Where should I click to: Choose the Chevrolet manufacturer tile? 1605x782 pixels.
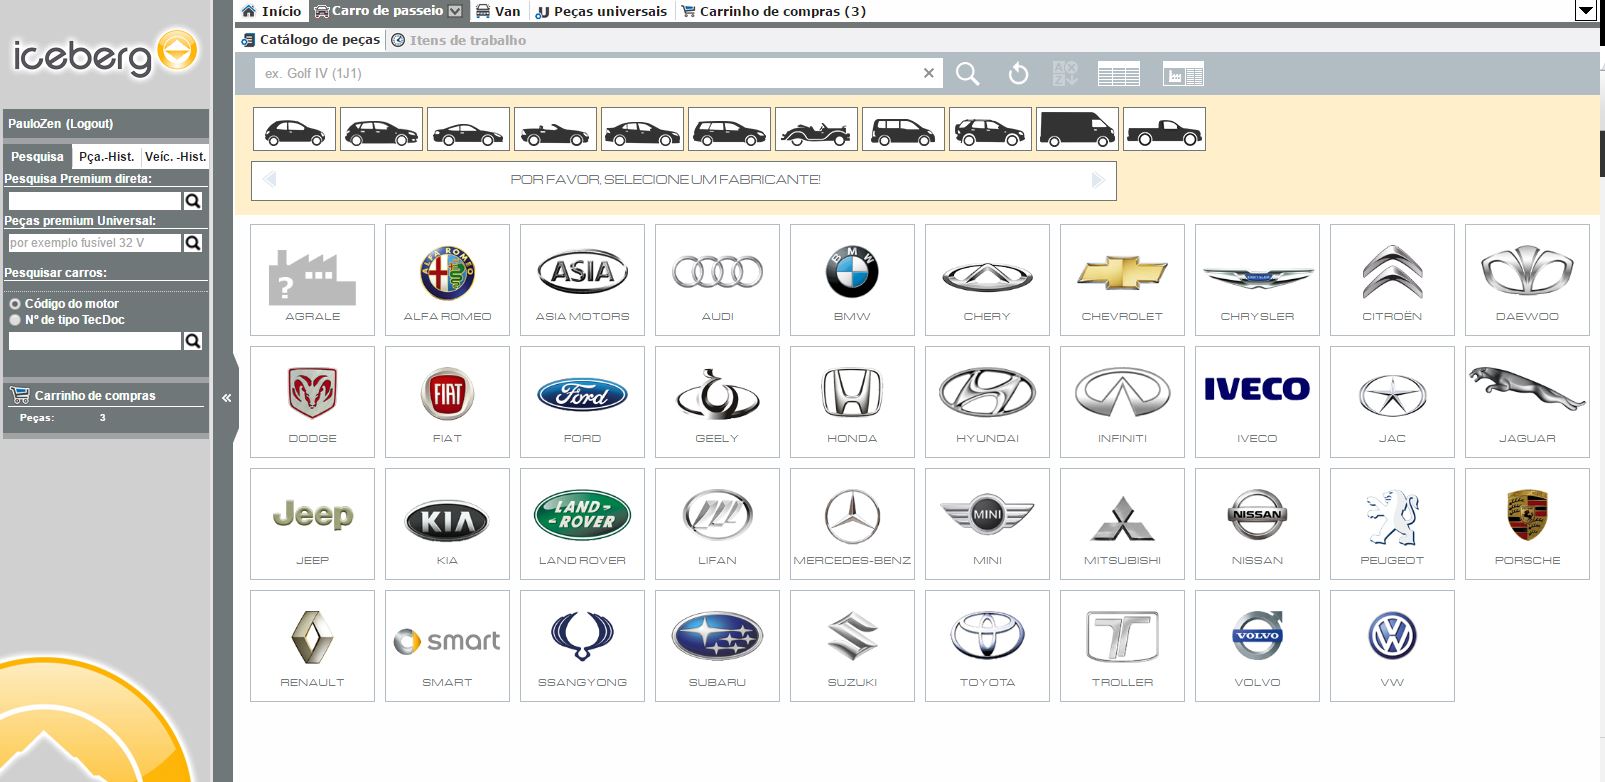pyautogui.click(x=1122, y=280)
